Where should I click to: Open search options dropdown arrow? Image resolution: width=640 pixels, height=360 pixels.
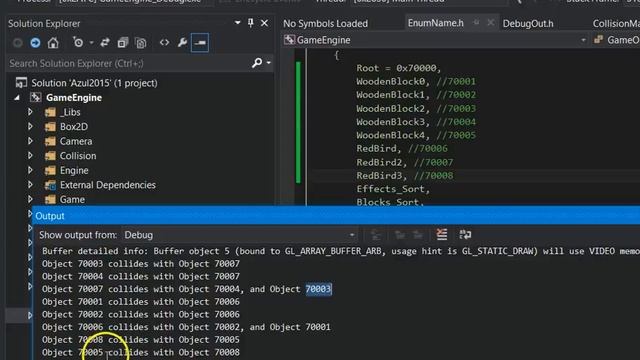269,63
